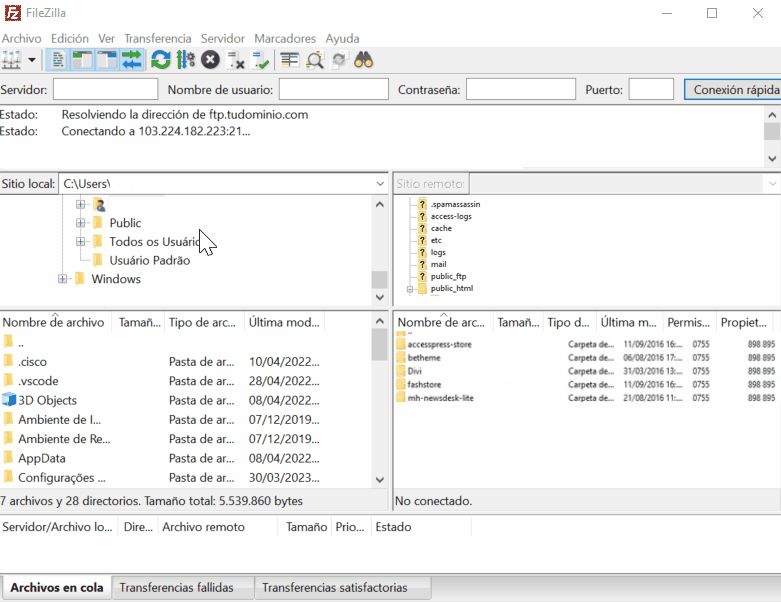Select 3D Objects folder
781x602 pixels.
(47, 400)
